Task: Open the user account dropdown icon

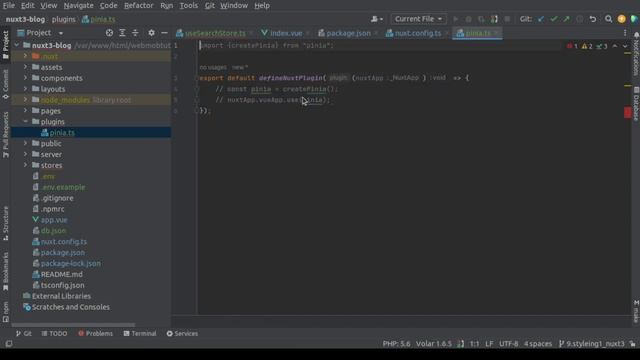Action: pyautogui.click(x=377, y=19)
